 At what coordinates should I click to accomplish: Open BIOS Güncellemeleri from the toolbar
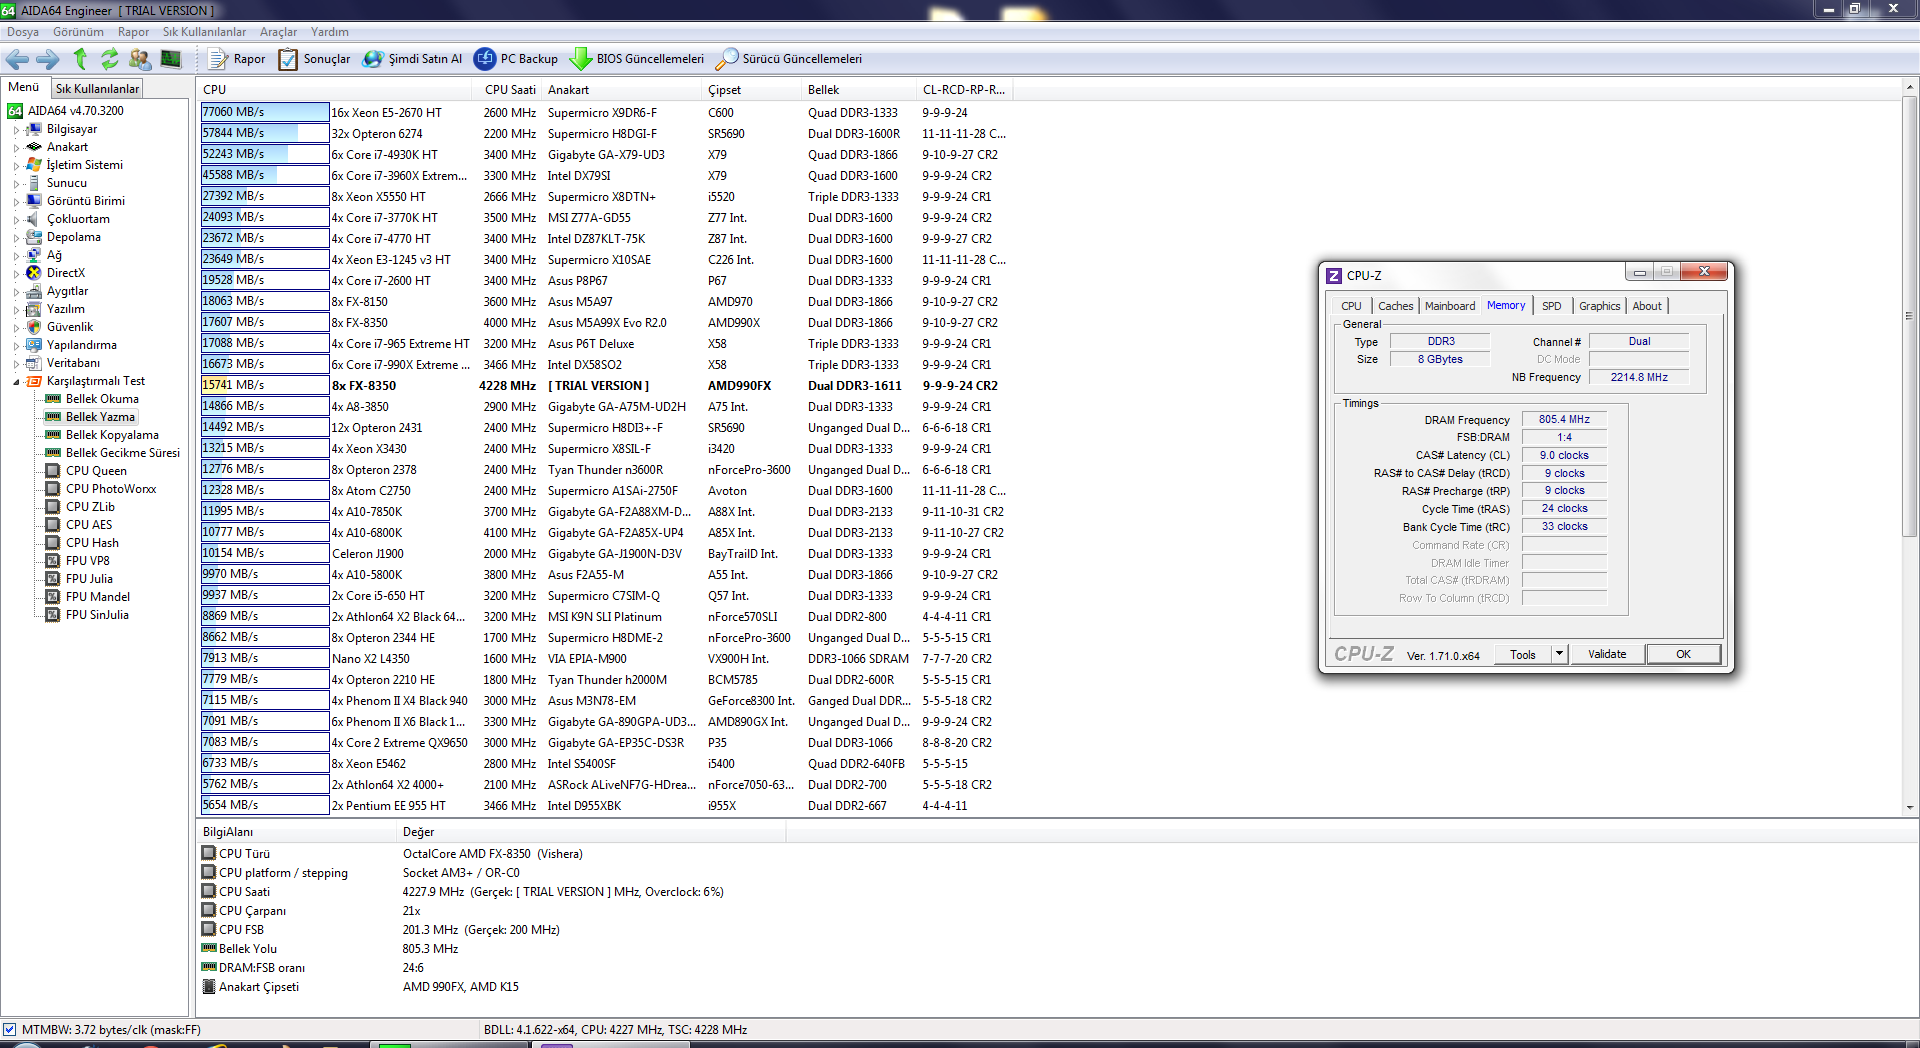pyautogui.click(x=637, y=59)
